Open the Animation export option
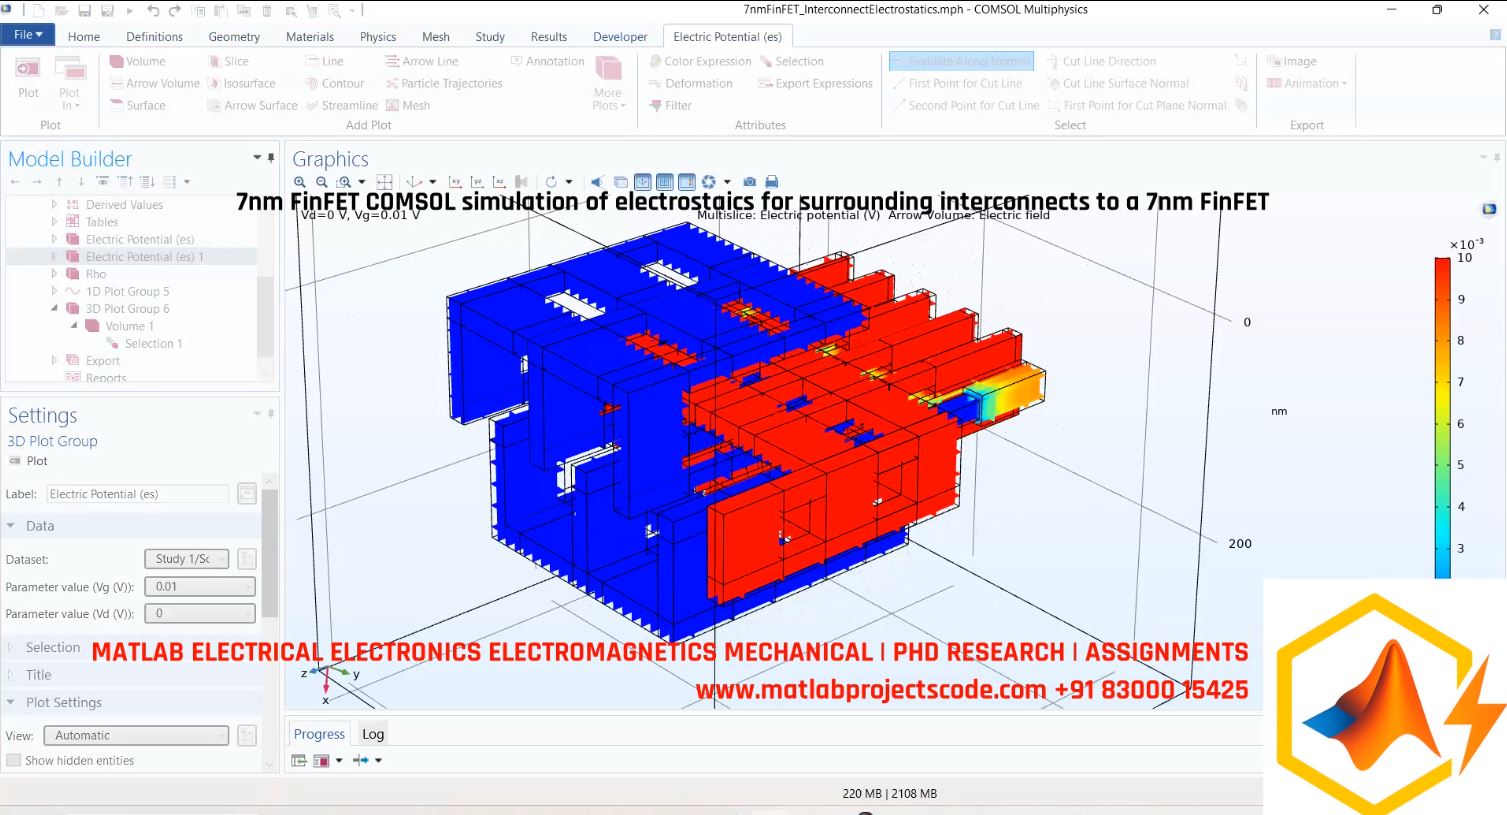Image resolution: width=1507 pixels, height=815 pixels. (1307, 83)
